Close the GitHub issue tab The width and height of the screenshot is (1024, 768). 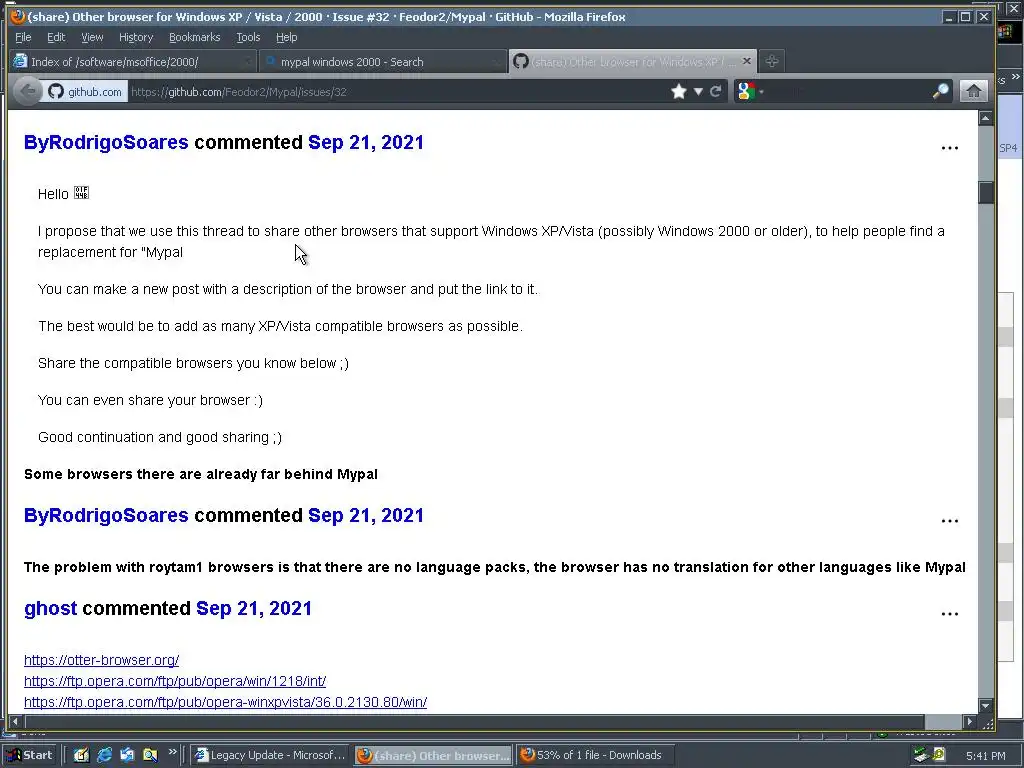click(x=746, y=61)
